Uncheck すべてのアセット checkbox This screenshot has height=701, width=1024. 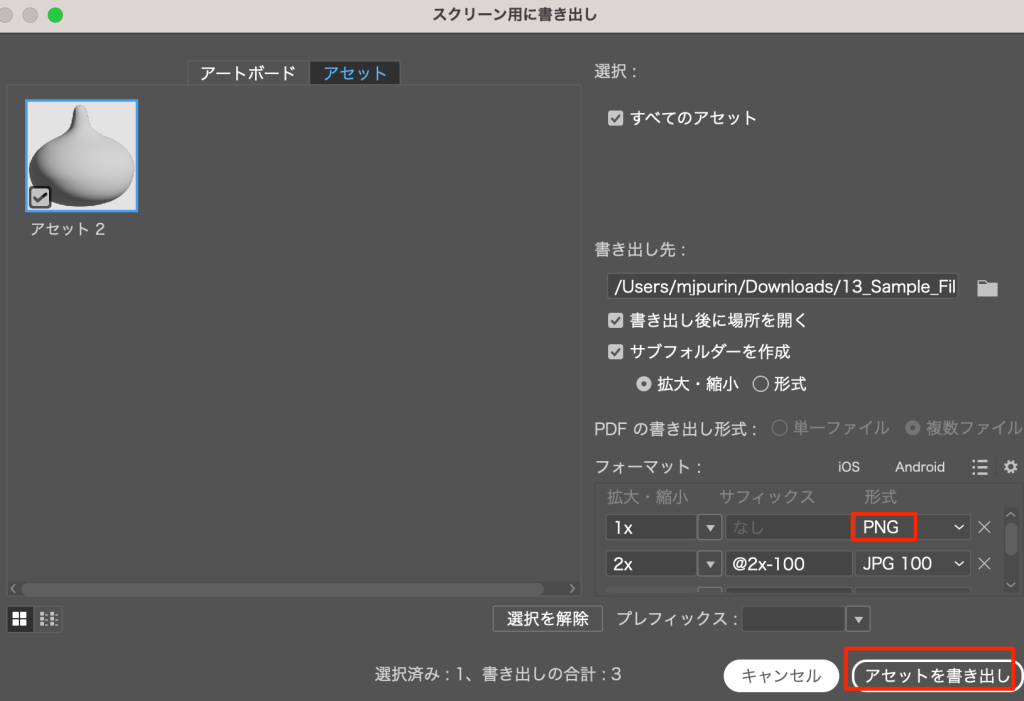[x=616, y=118]
